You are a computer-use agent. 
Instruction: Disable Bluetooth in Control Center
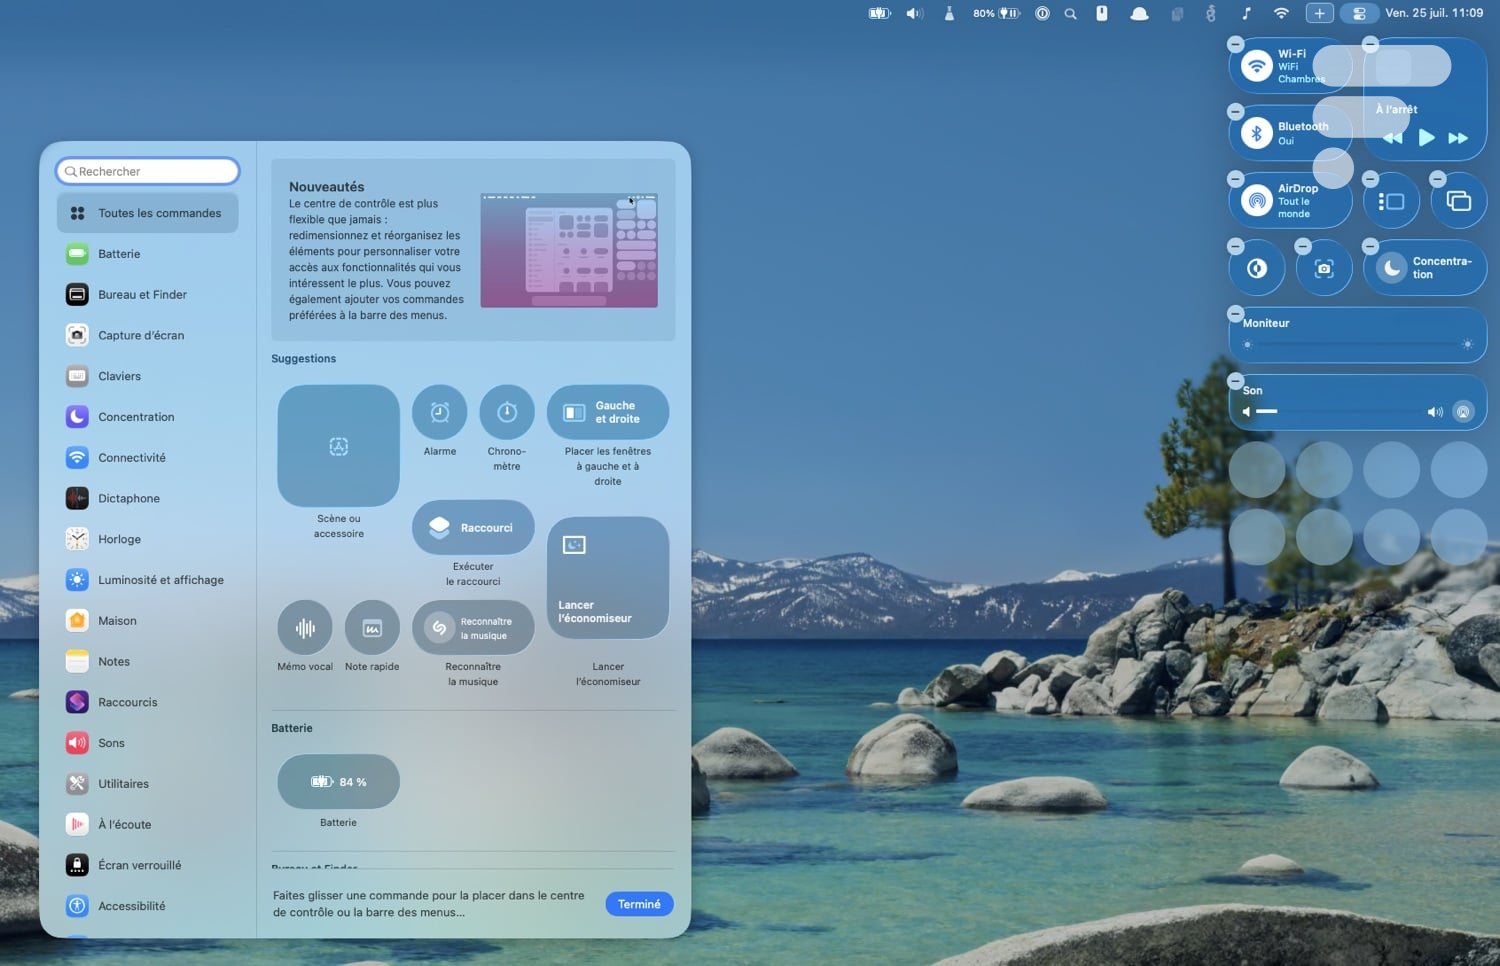(x=1257, y=133)
